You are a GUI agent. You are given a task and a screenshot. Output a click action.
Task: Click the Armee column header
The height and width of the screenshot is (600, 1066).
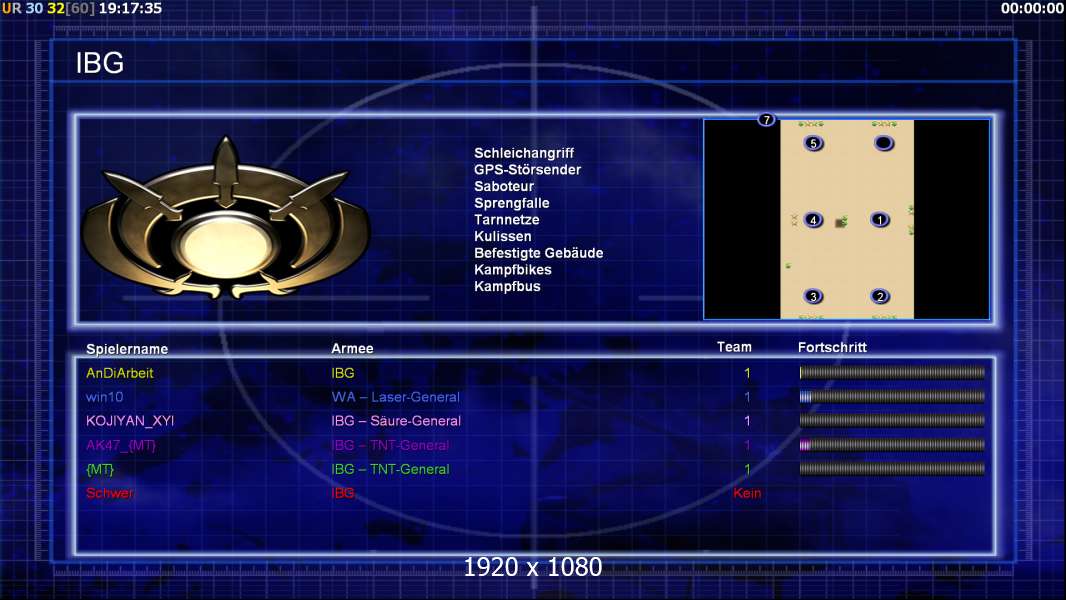coord(352,349)
